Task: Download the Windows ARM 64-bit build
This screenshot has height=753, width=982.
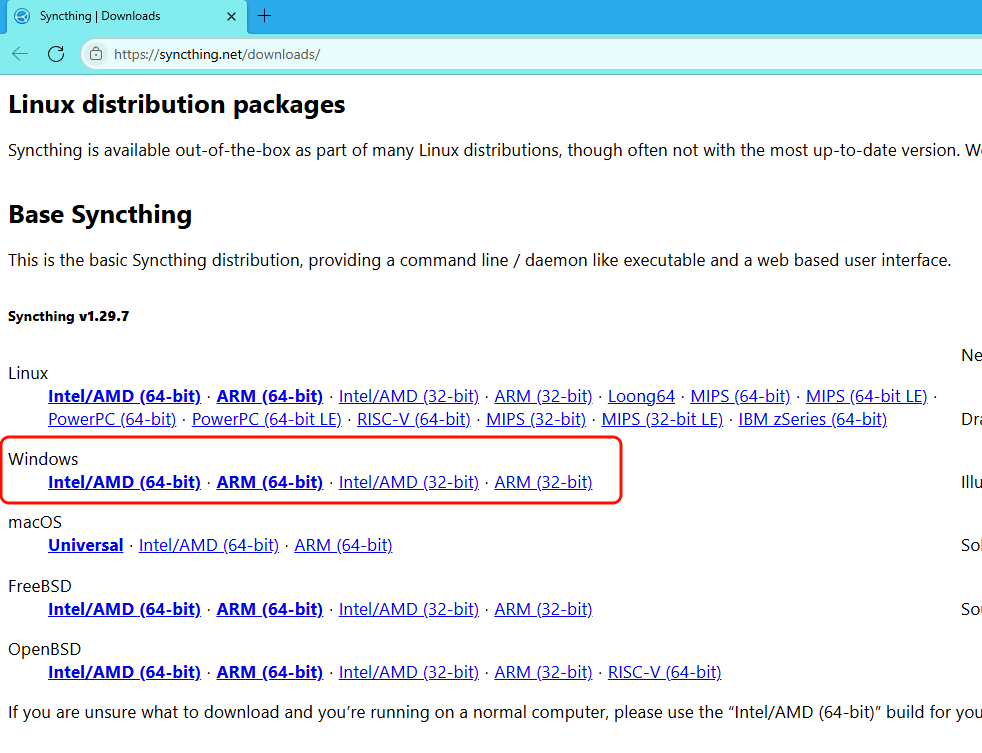Action: [269, 481]
